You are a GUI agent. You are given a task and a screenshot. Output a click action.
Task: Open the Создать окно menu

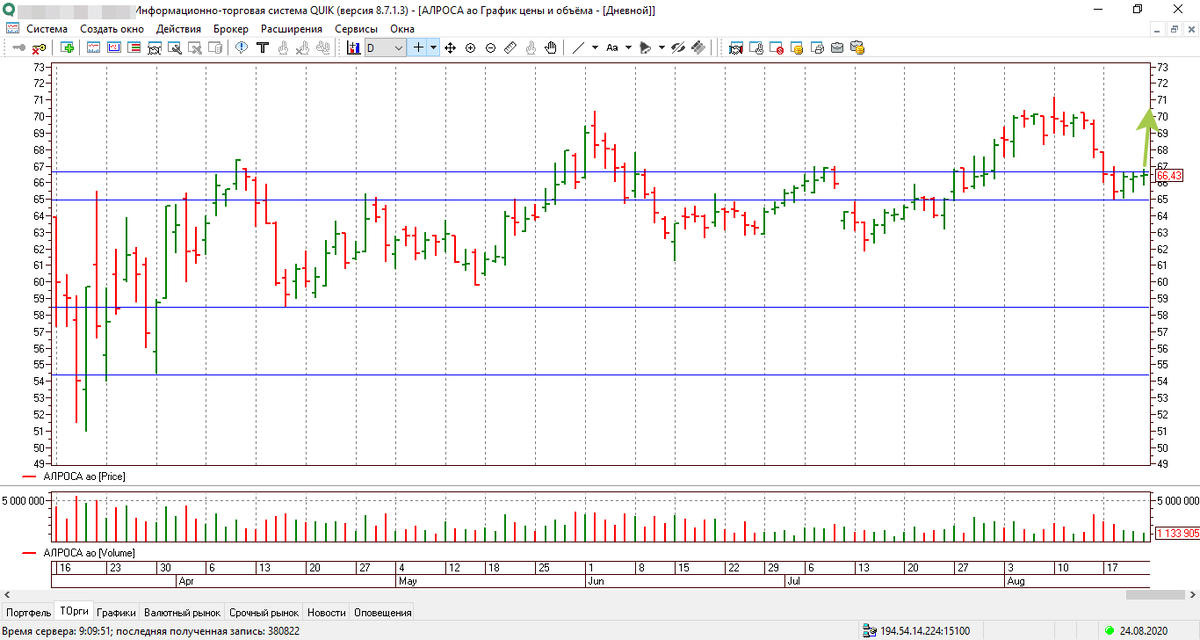tap(112, 29)
